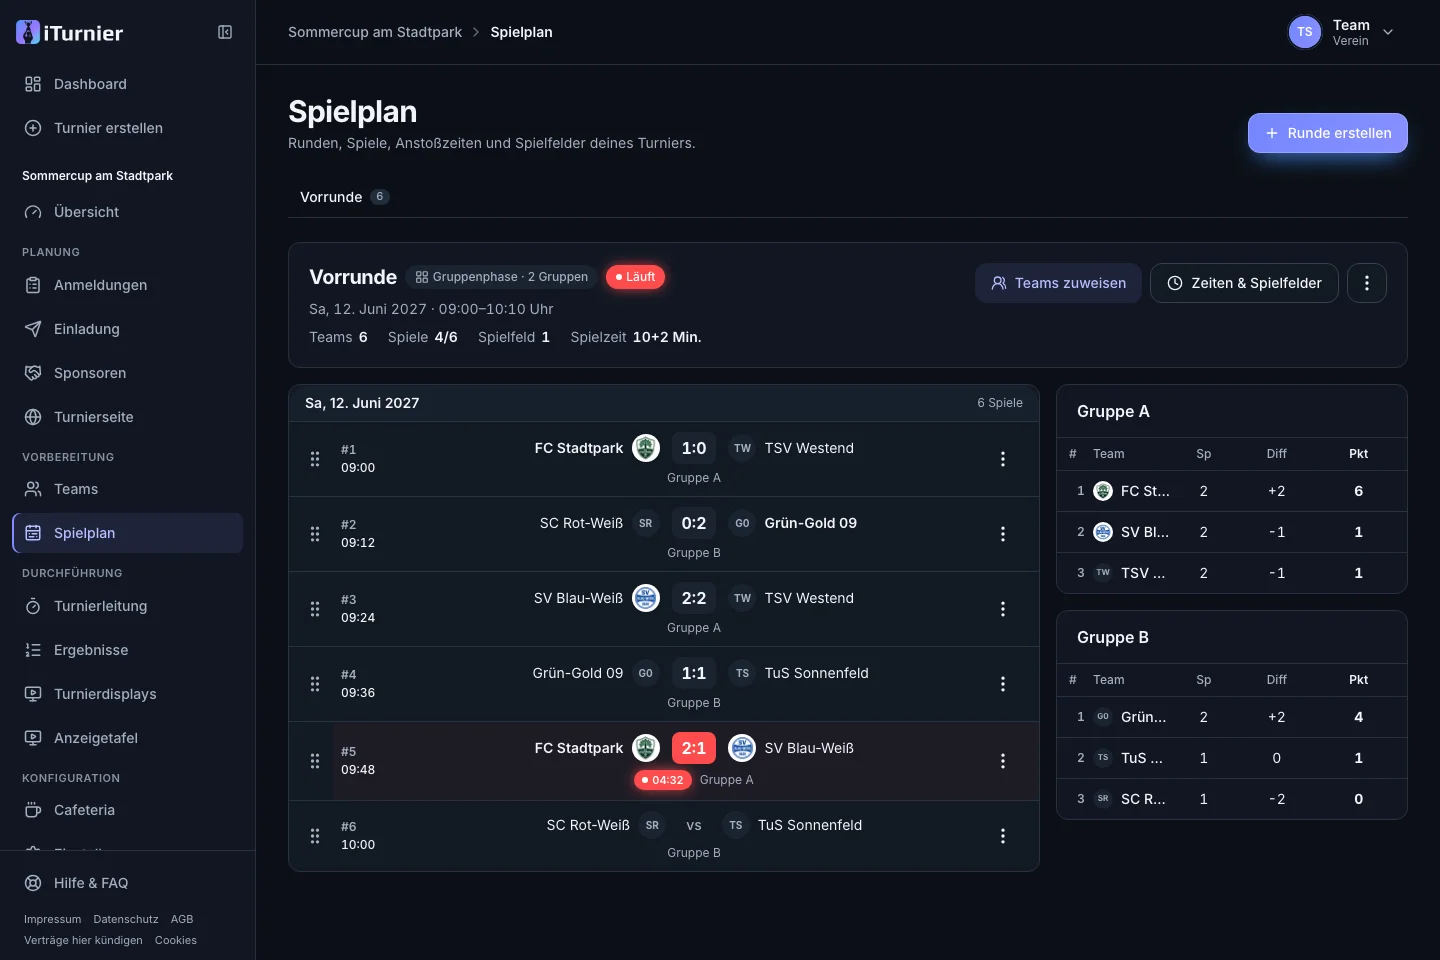Expand the Team Verein account dropdown
This screenshot has width=1440, height=960.
(1343, 32)
